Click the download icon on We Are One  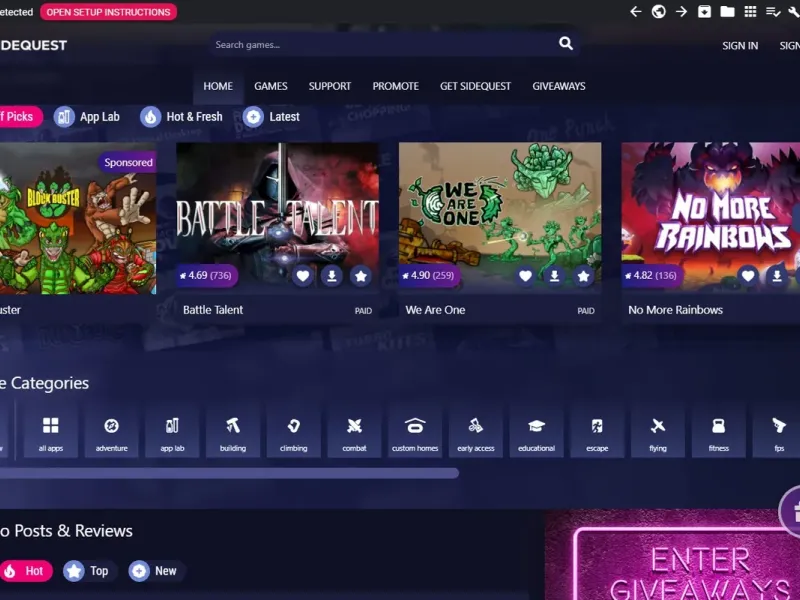point(554,276)
